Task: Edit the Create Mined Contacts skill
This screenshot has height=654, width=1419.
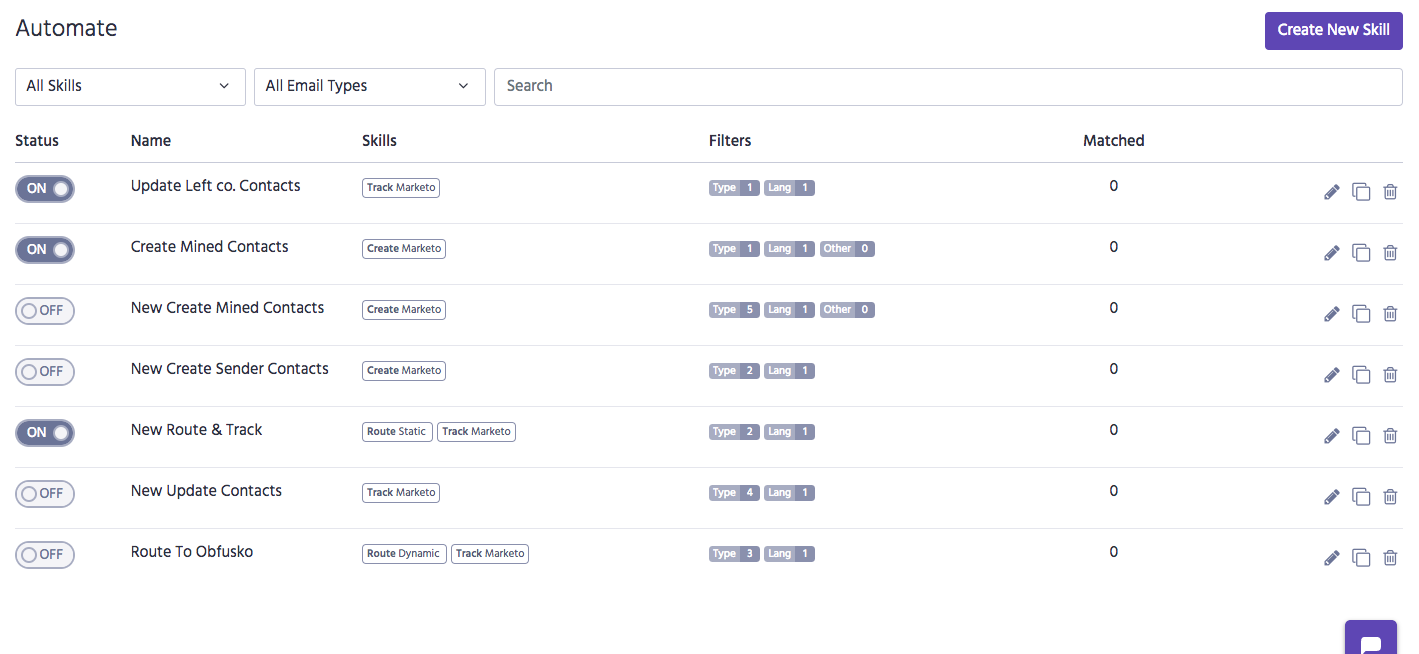Action: (1331, 253)
